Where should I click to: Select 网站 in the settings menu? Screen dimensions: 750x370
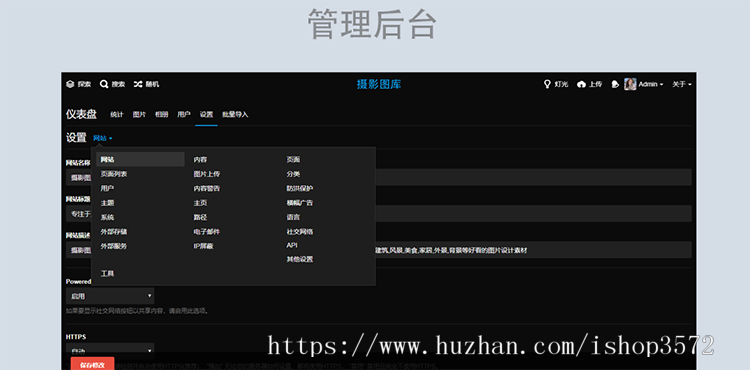[140, 159]
